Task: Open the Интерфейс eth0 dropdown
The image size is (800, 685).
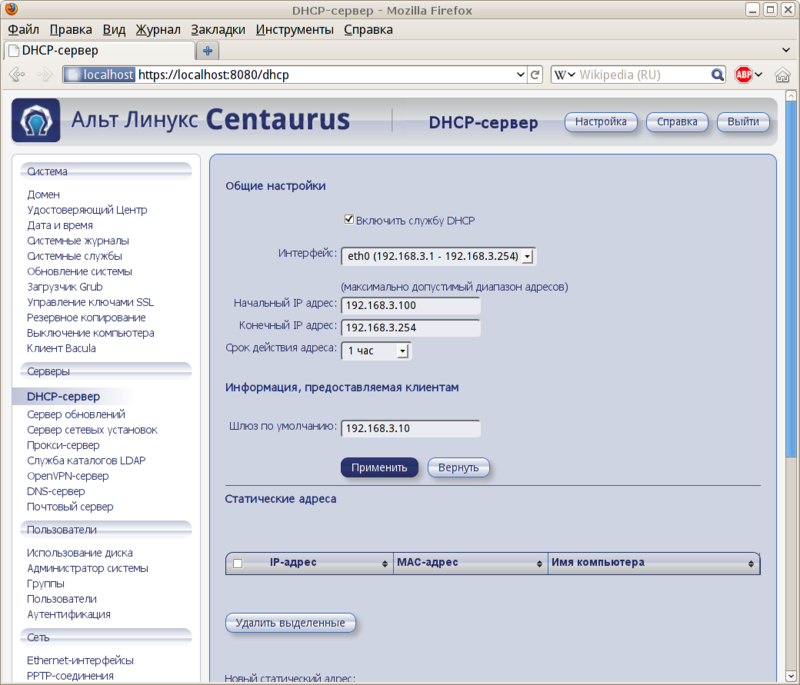Action: [x=438, y=256]
